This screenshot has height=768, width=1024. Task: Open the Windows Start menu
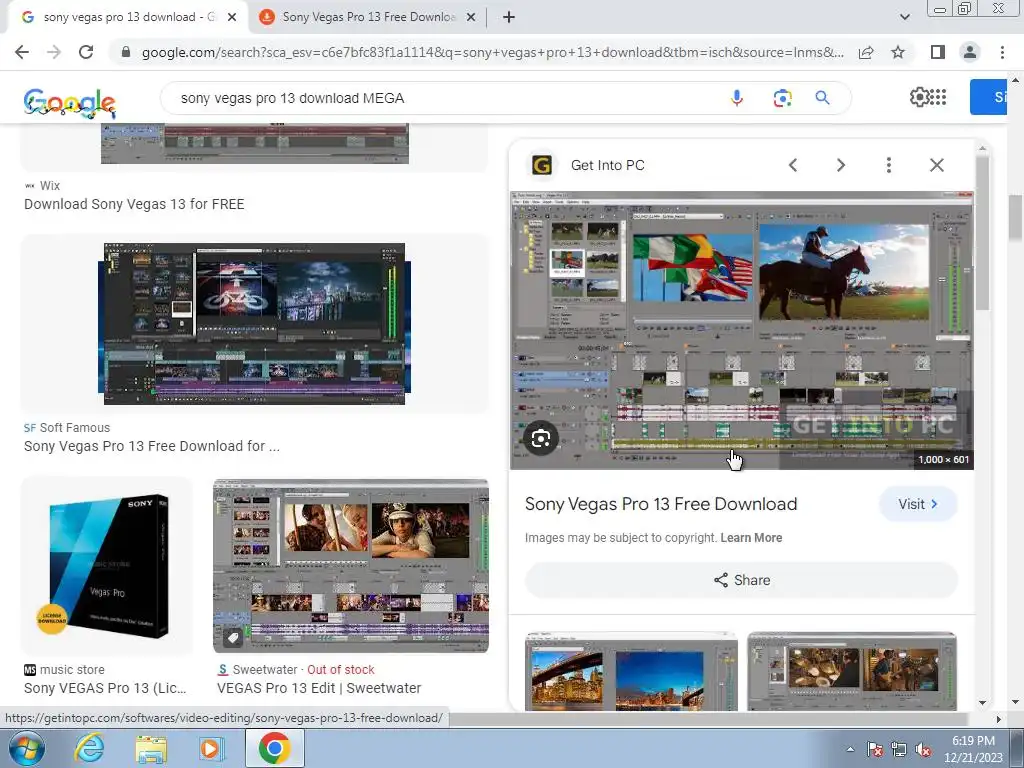27,748
